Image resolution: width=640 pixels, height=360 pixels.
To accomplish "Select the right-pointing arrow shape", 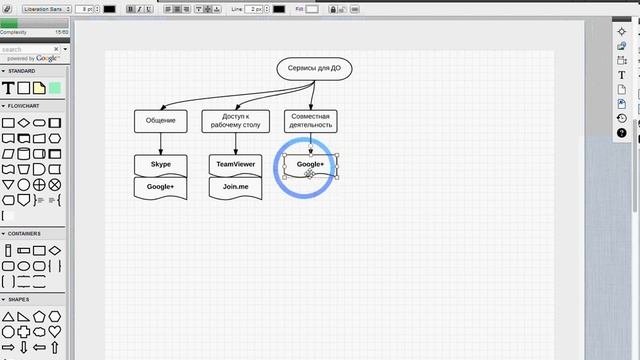I will tap(8, 347).
